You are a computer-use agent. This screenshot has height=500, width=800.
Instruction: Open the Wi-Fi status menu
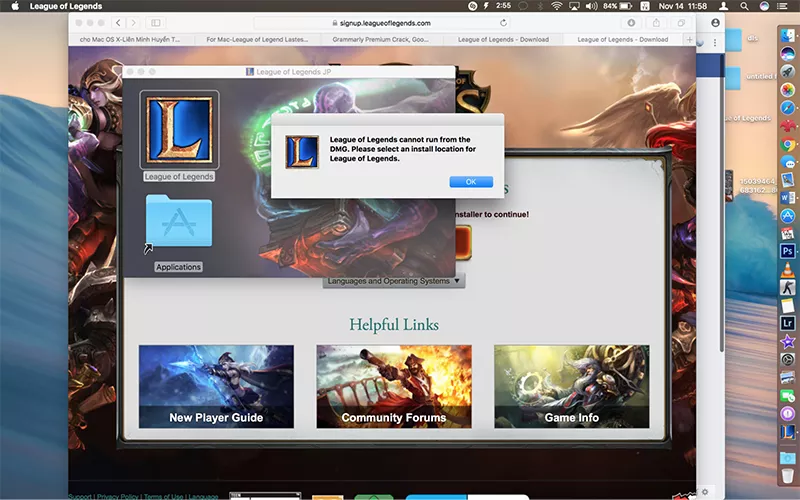(x=557, y=6)
